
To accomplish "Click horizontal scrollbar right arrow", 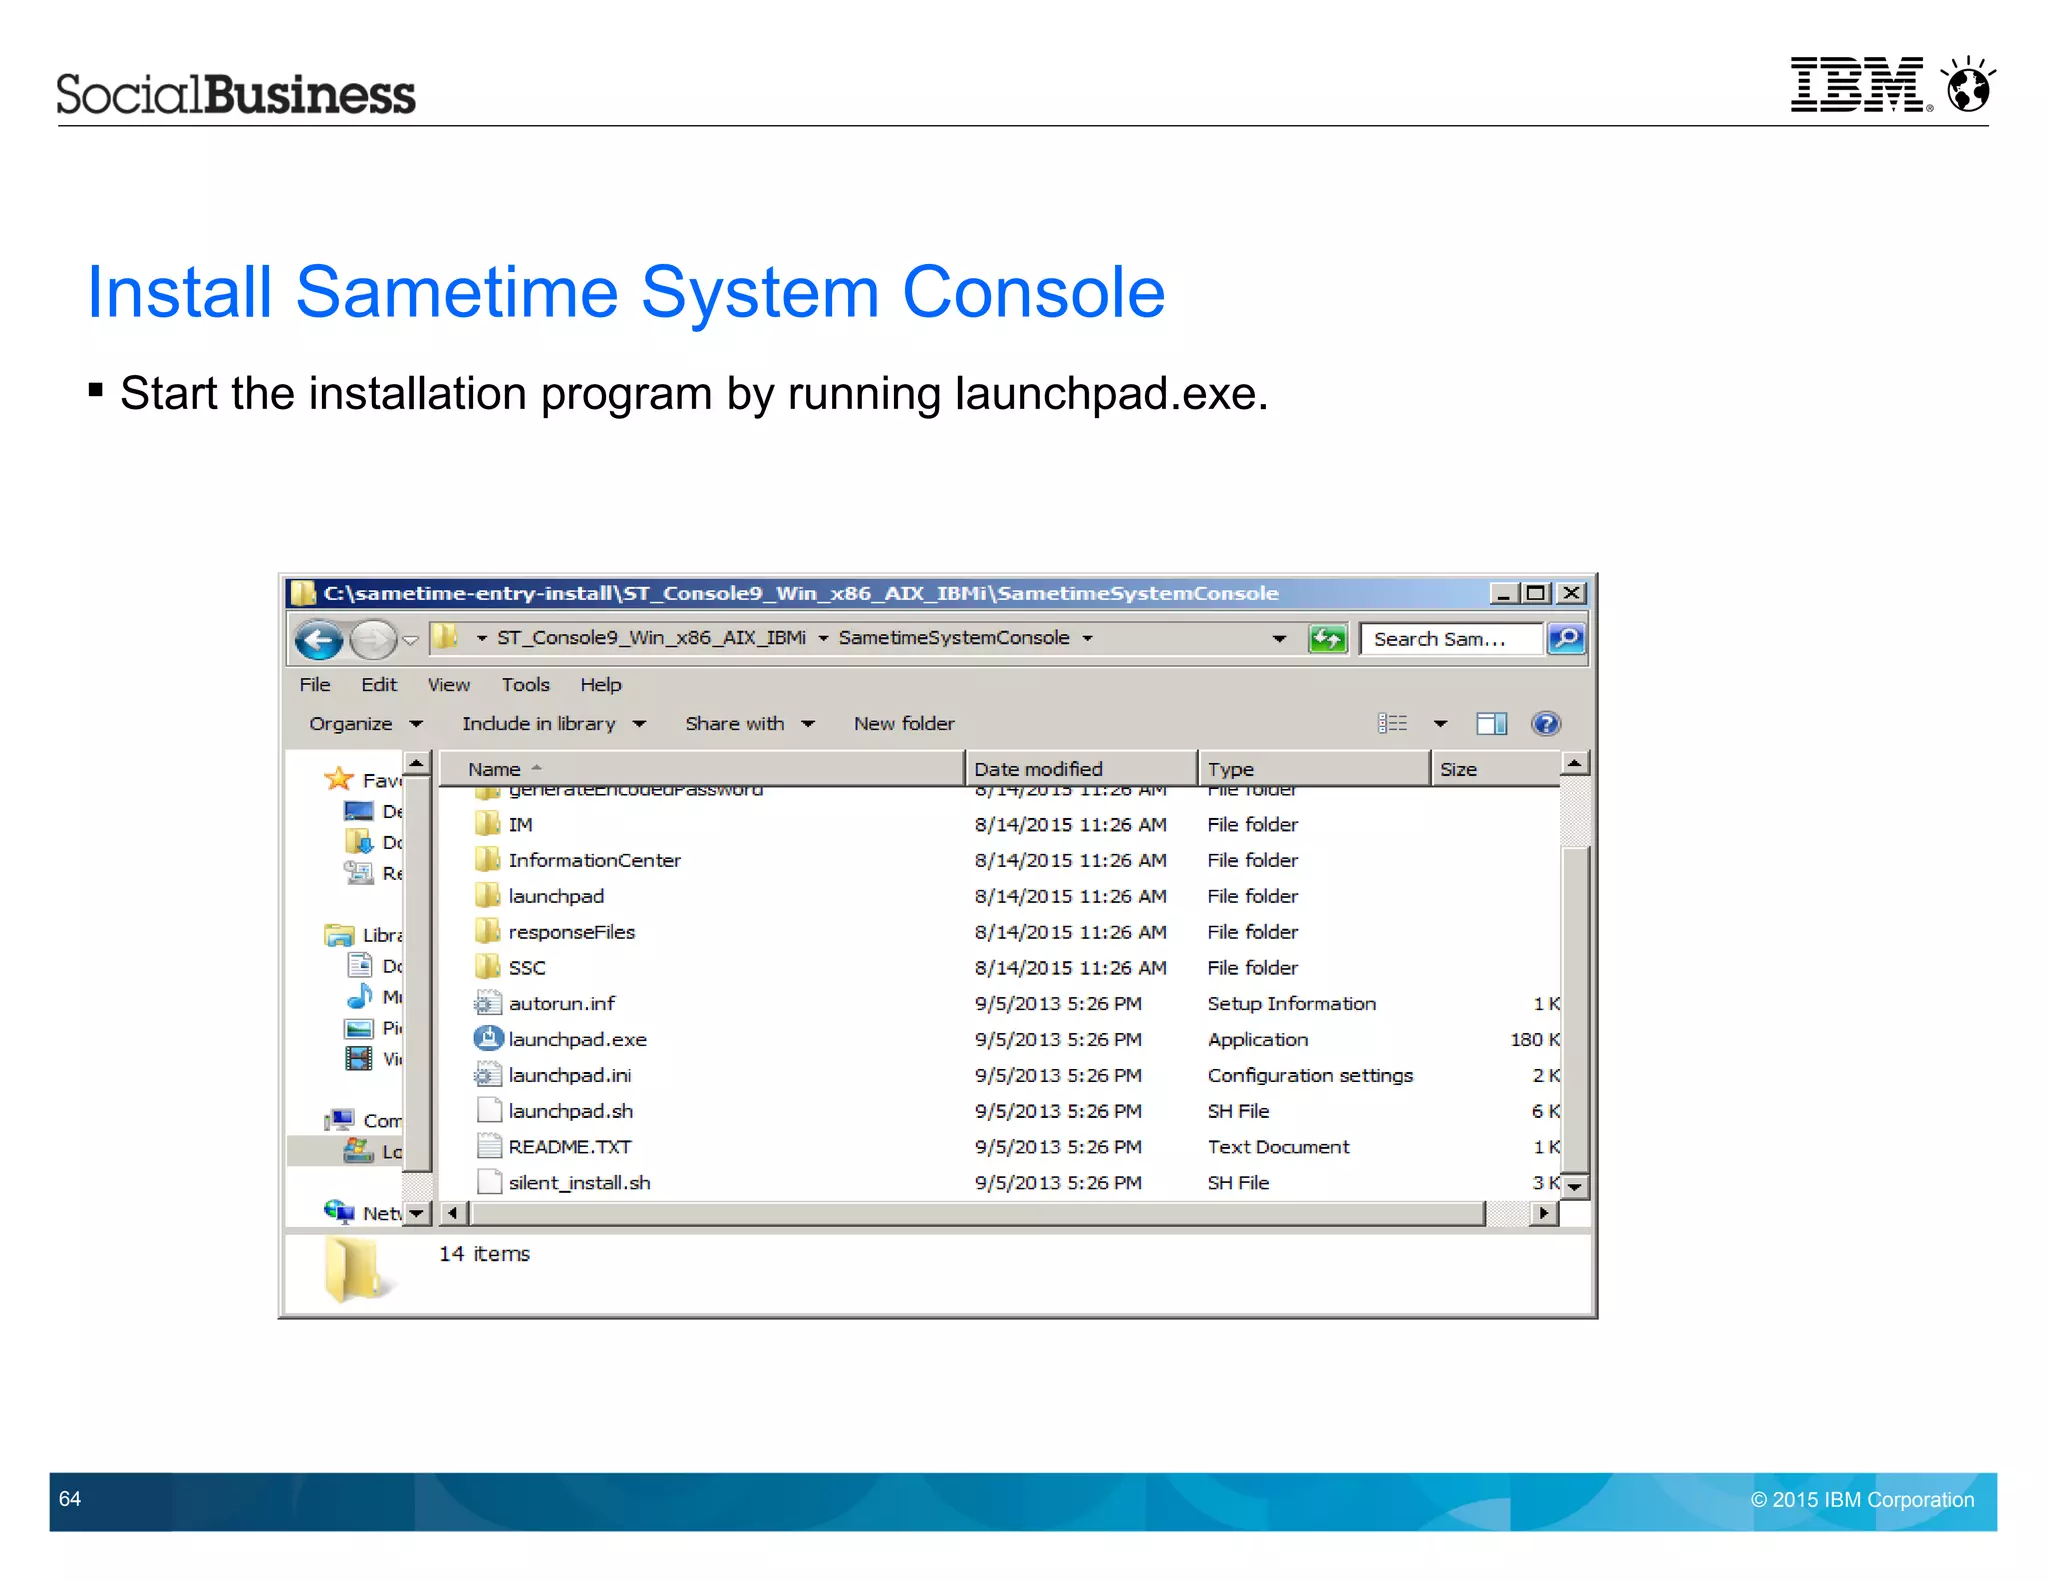I will tap(1543, 1213).
